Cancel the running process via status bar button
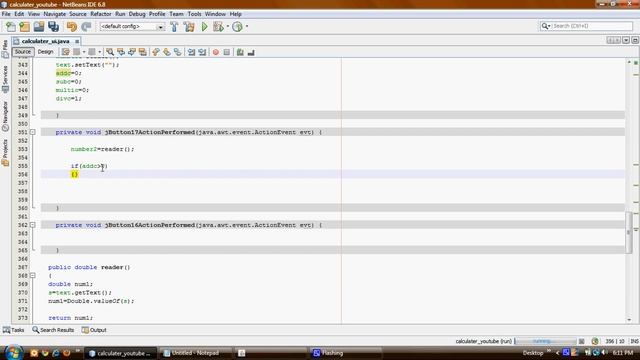Image resolution: width=640 pixels, height=360 pixels. (582, 341)
